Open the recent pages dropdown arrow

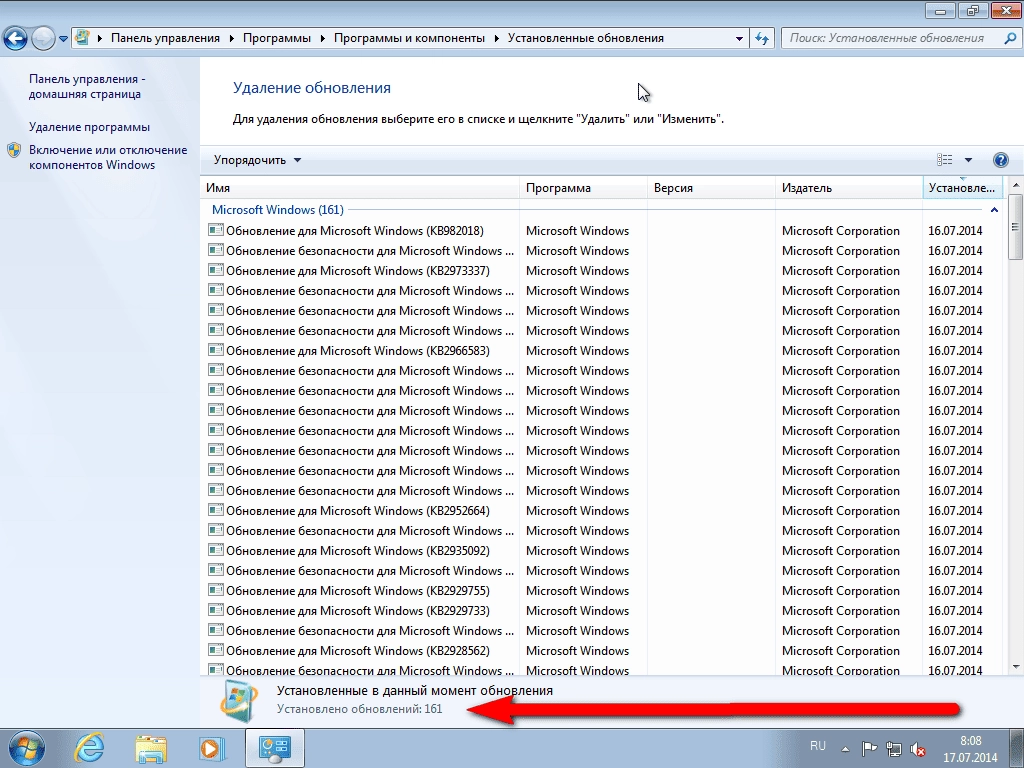tap(63, 39)
